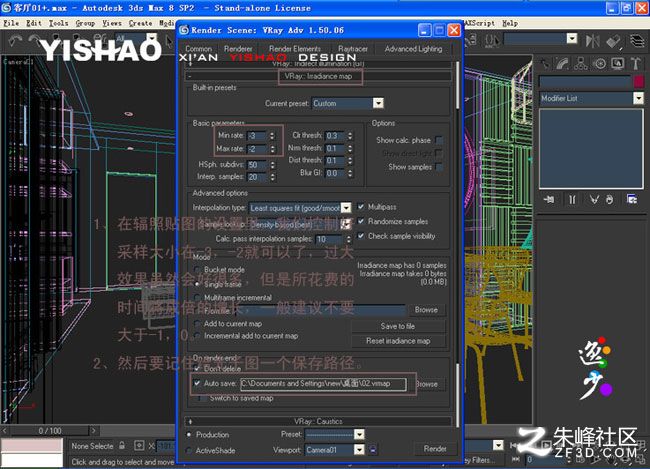
Task: Click the Mirror tool icon
Action: click(593, 41)
